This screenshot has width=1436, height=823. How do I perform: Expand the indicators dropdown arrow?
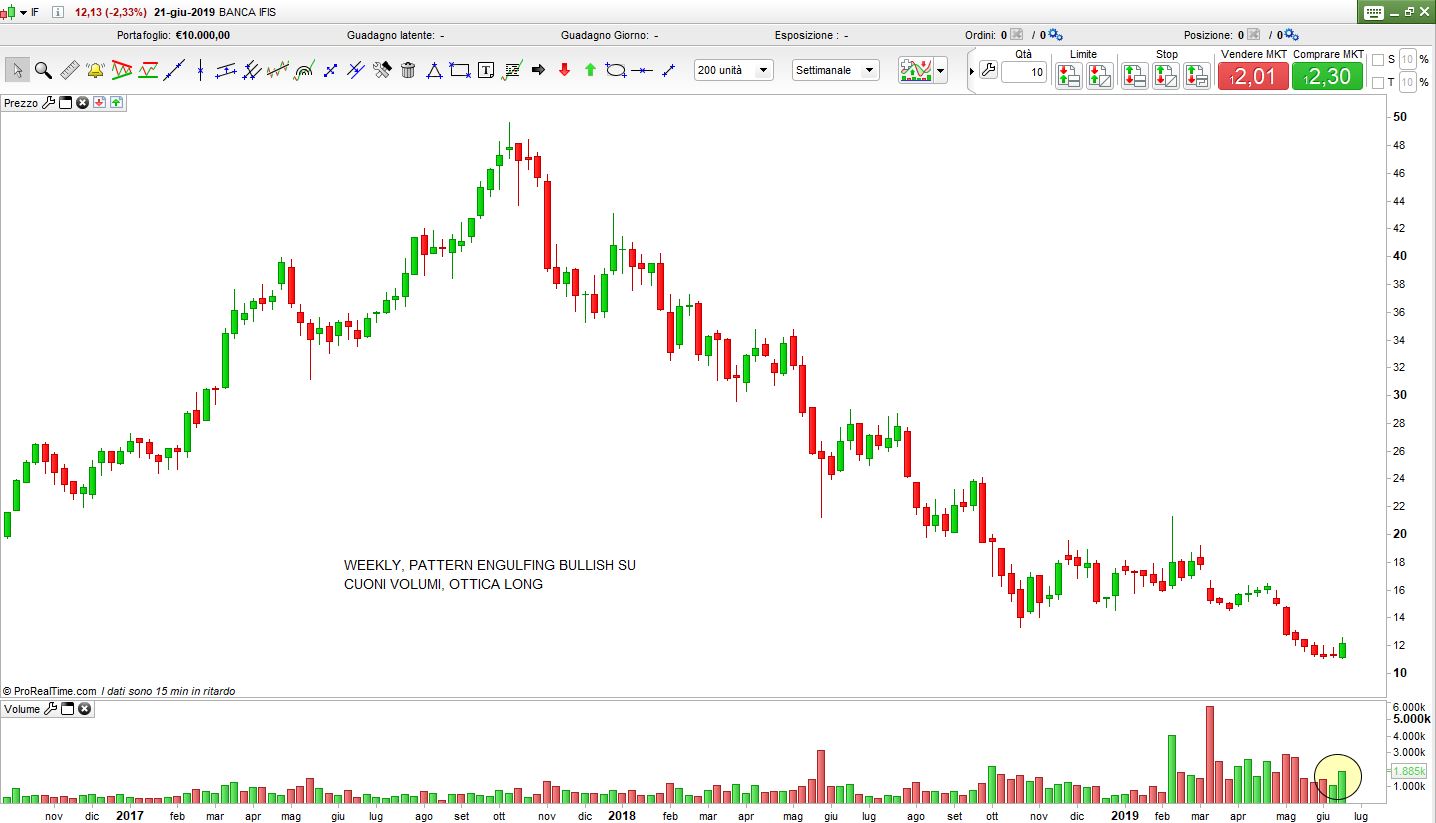point(941,71)
